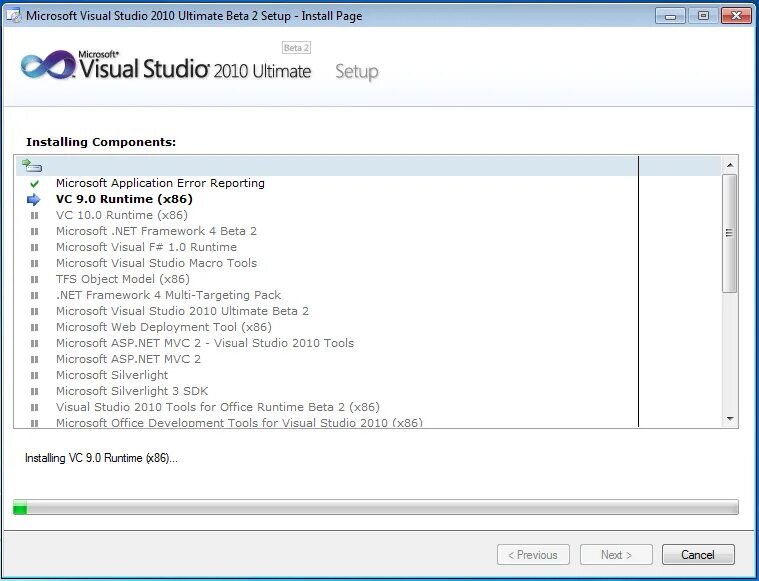
Task: Select the VC 9.0 Runtime (x86) row
Action: [x=124, y=199]
